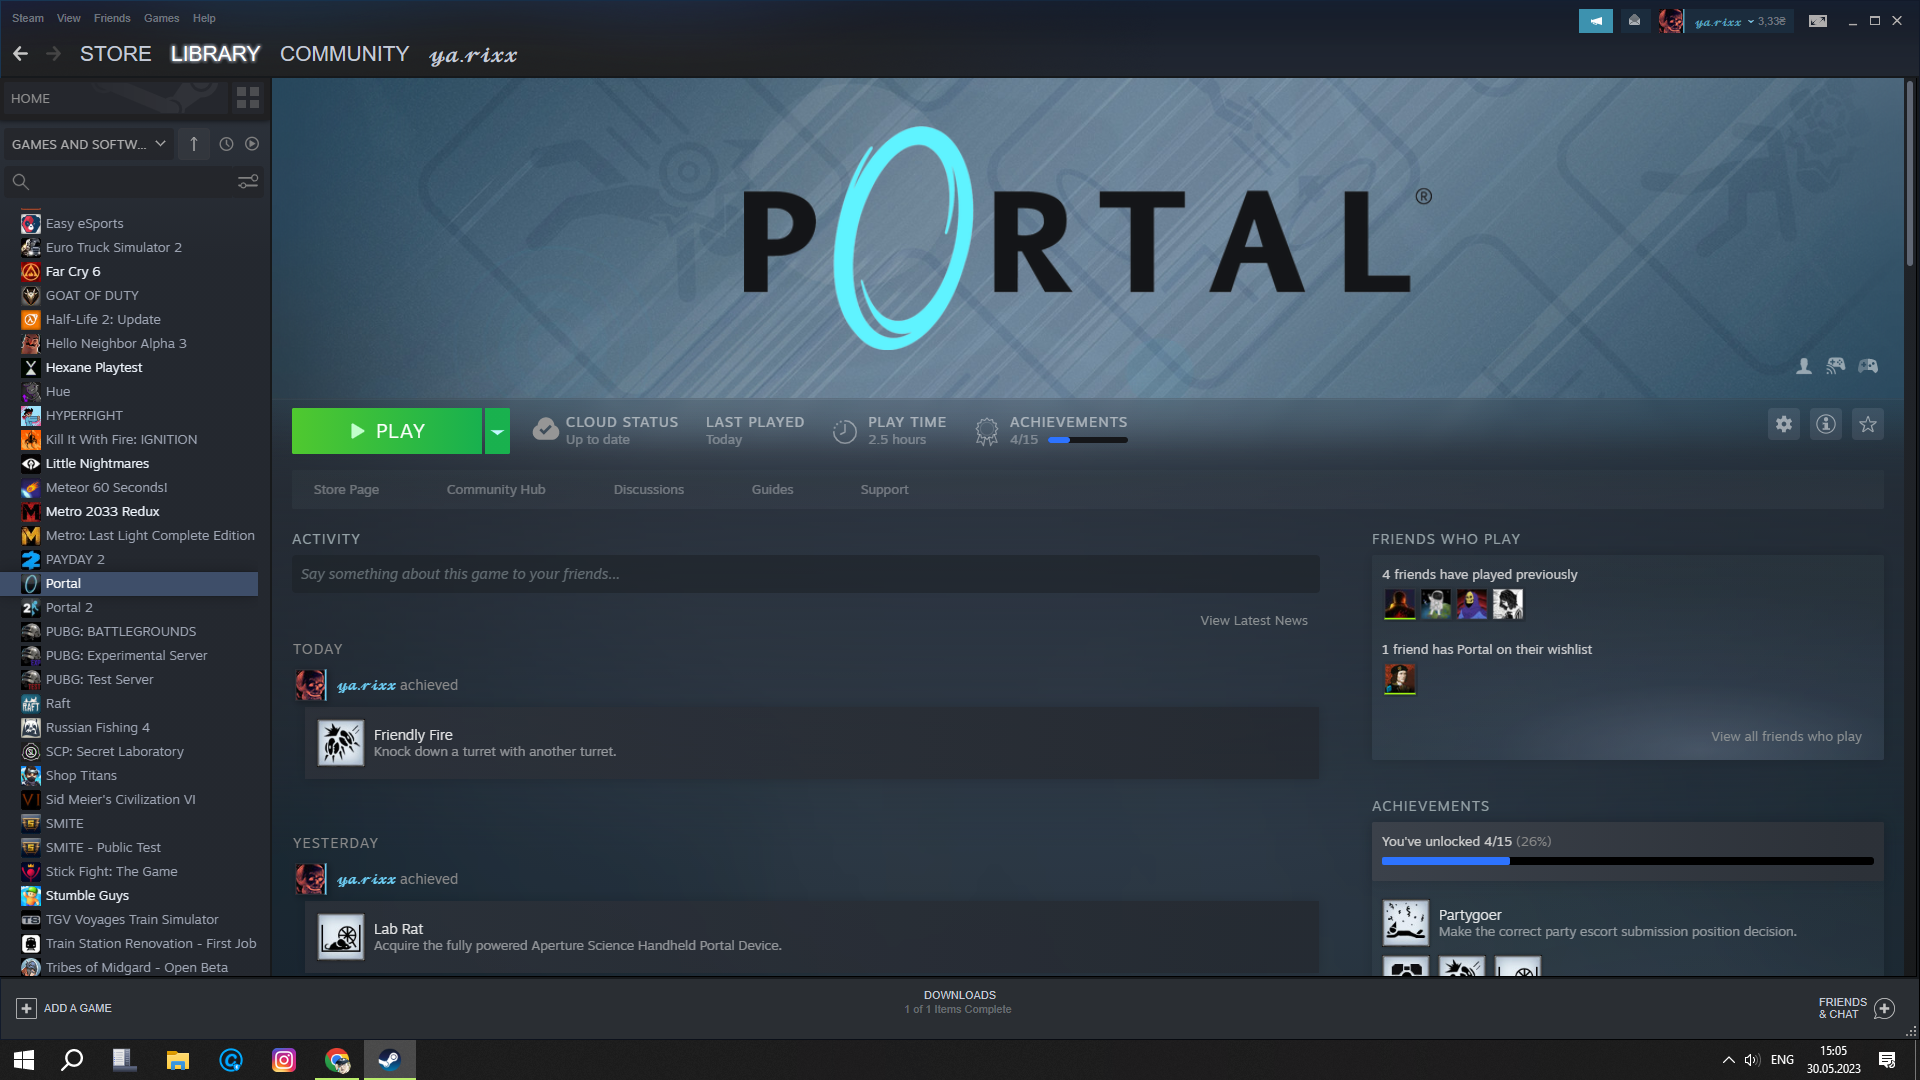Open File Explorer from the taskbar
The width and height of the screenshot is (1920, 1080).
tap(178, 1060)
